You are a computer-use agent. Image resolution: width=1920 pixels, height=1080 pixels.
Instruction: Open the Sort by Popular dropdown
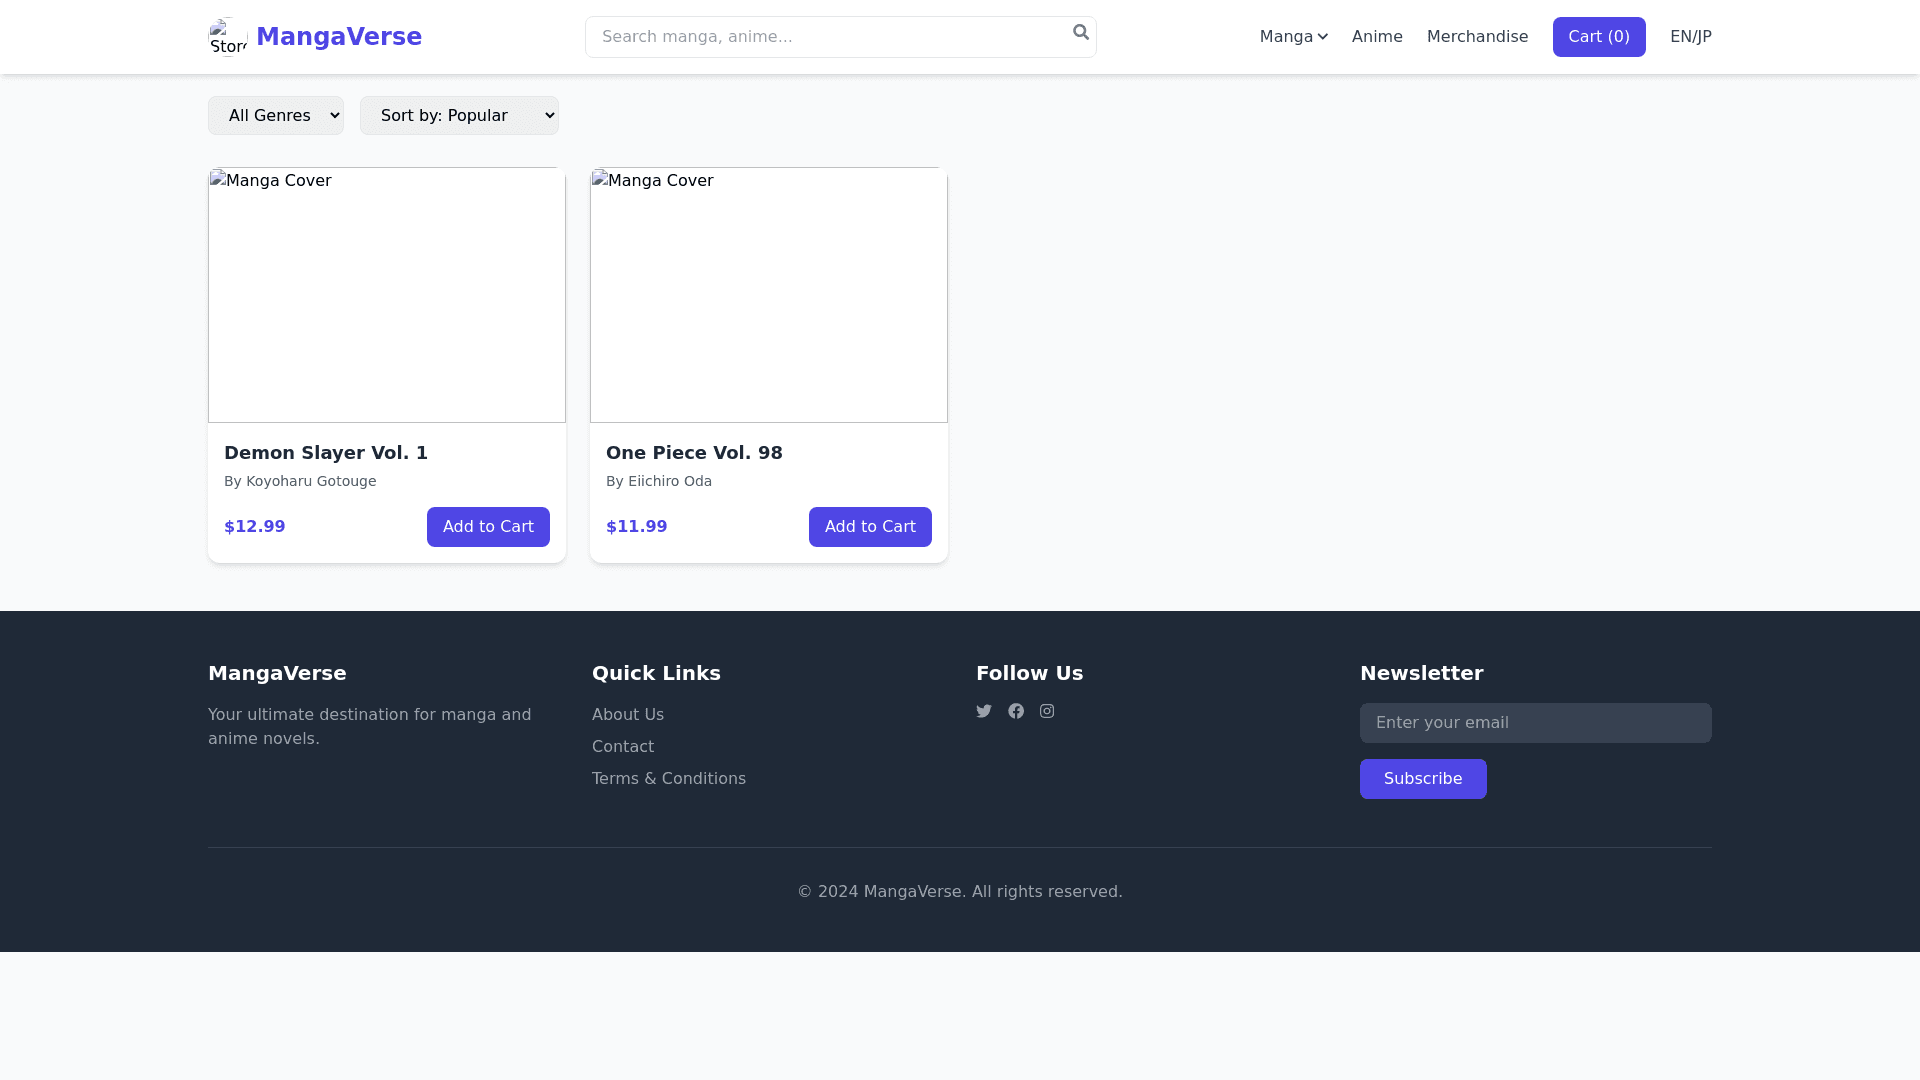459,116
